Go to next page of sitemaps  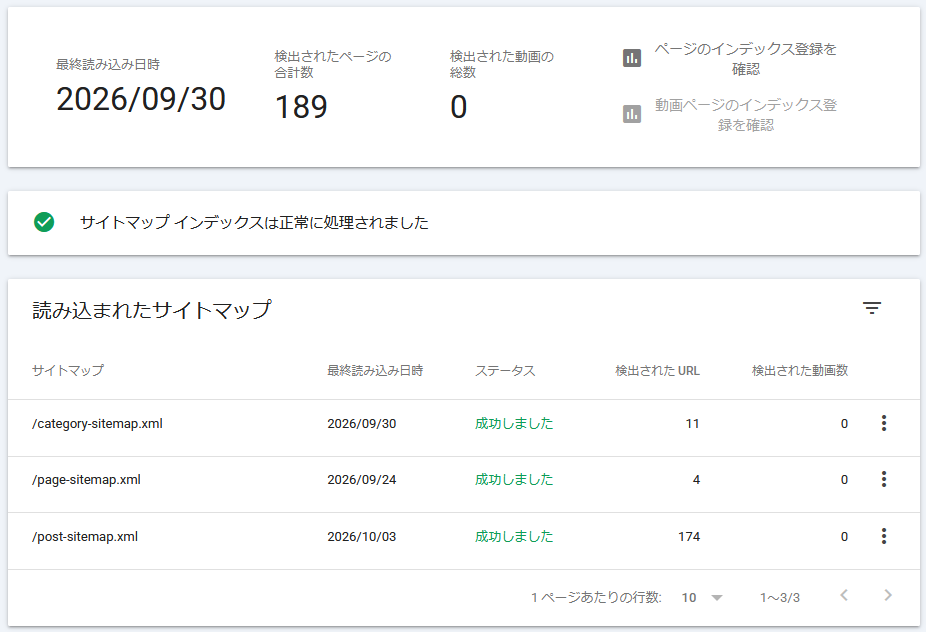888,595
